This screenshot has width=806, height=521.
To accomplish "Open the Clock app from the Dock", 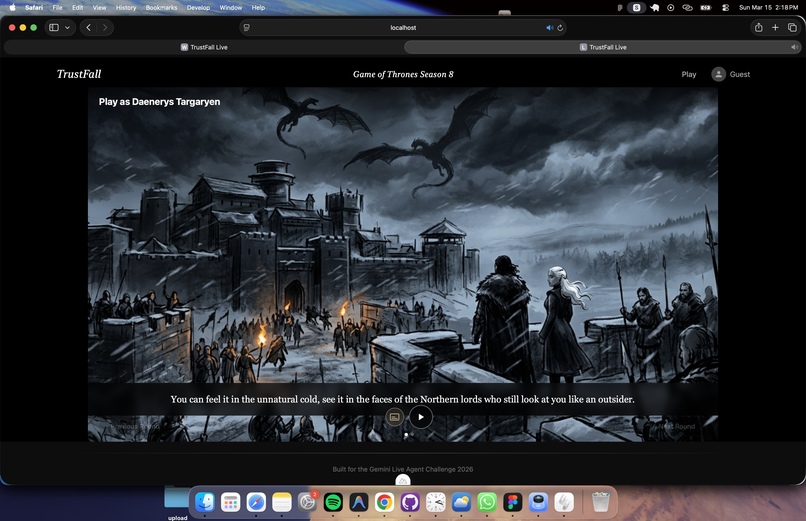I will 435,502.
